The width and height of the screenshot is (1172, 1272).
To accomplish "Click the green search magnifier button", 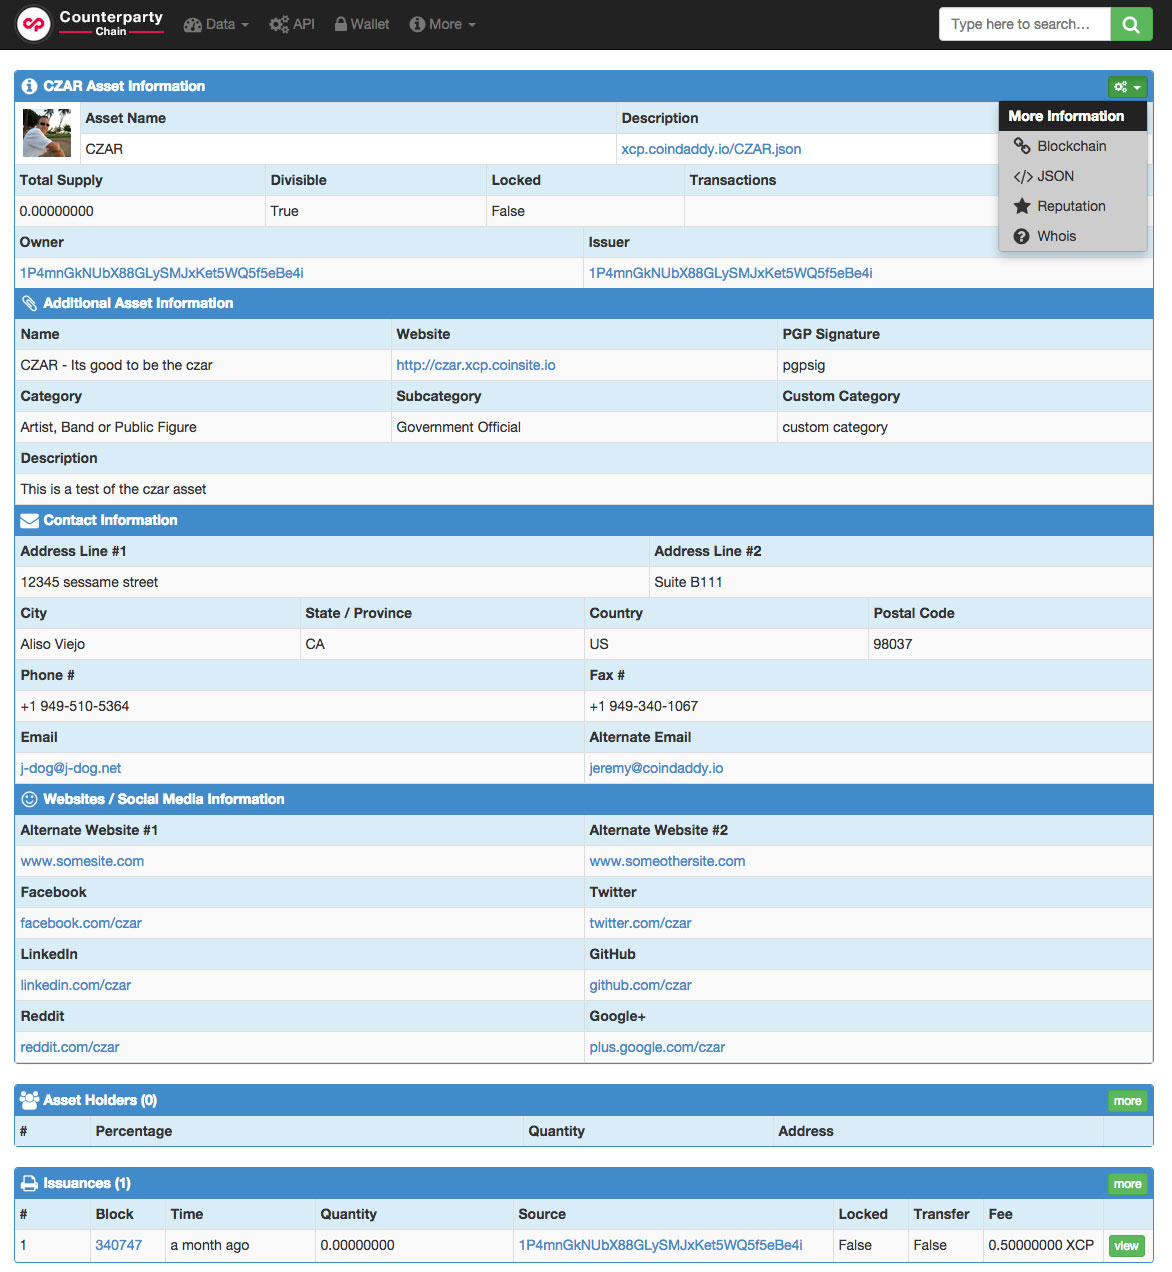I will tap(1131, 24).
